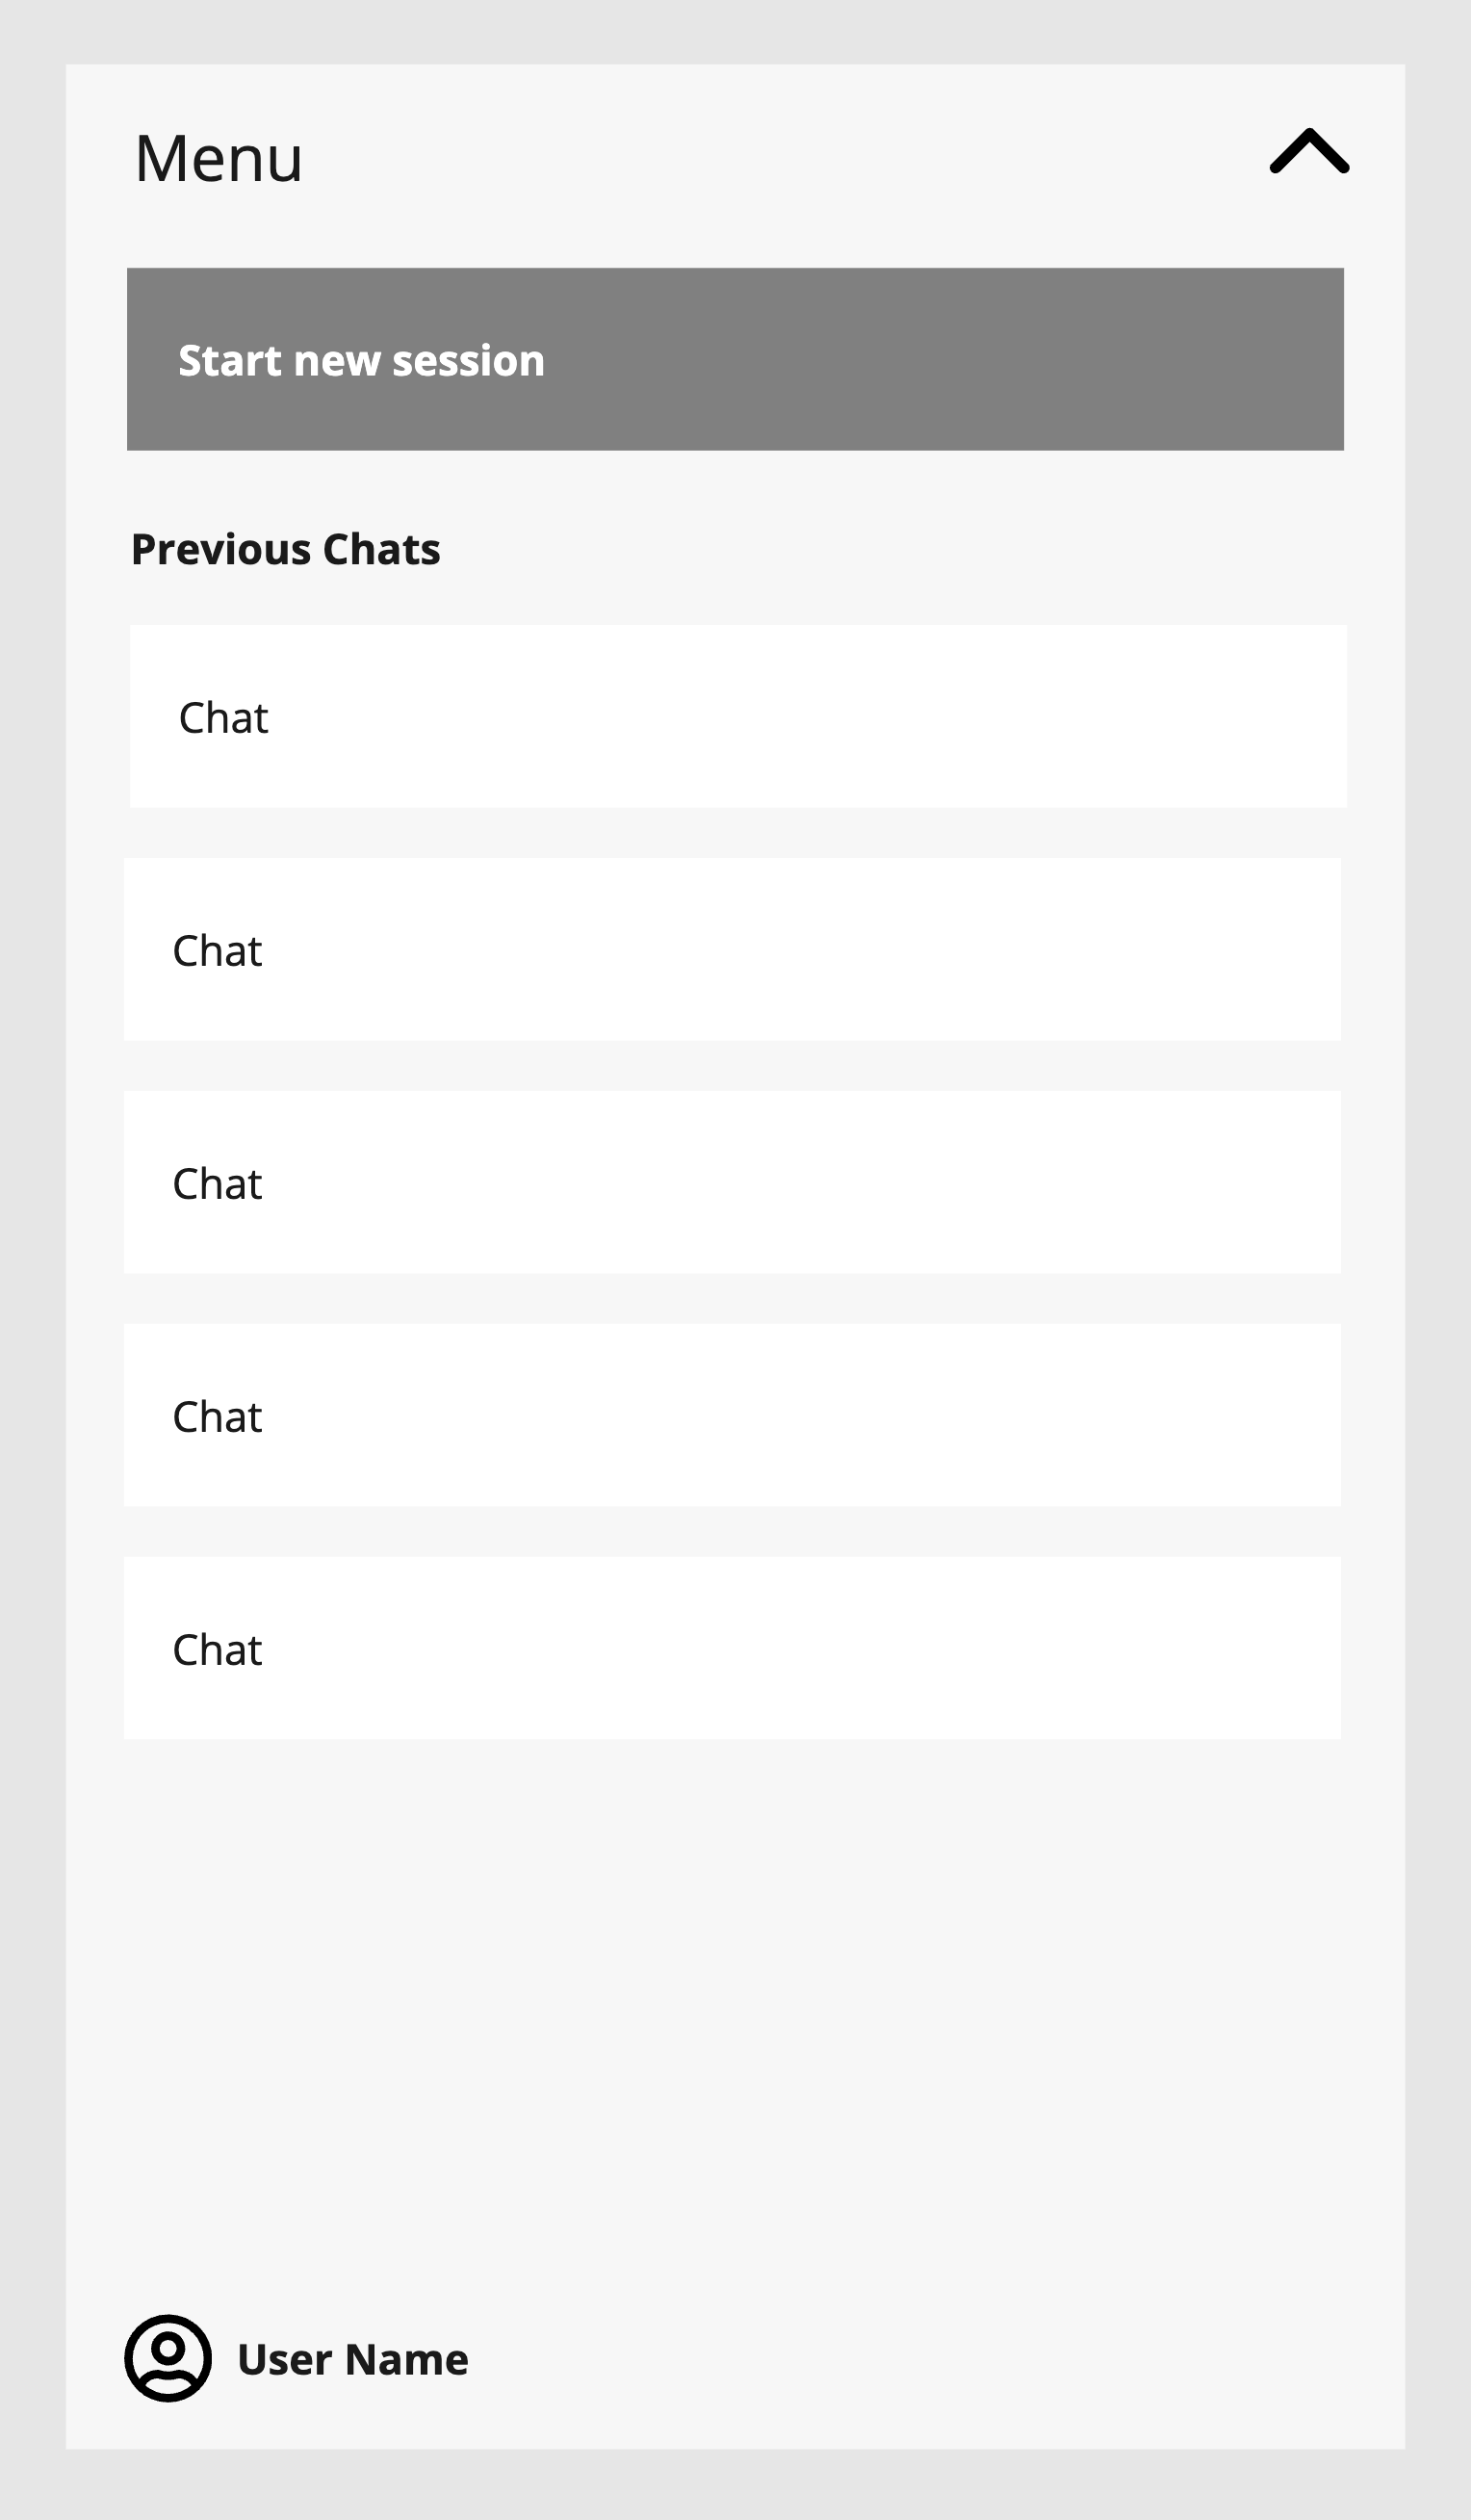The image size is (1471, 2520).
Task: Open the fifth and last chat entry
Action: click(x=731, y=1648)
